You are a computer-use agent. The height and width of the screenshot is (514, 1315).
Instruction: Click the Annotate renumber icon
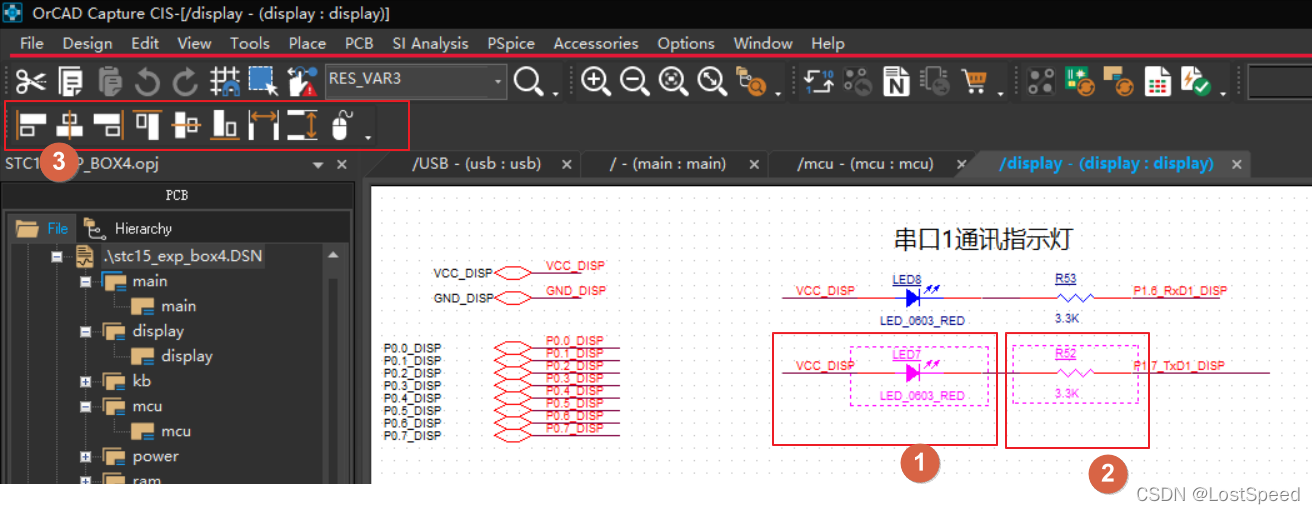(819, 81)
